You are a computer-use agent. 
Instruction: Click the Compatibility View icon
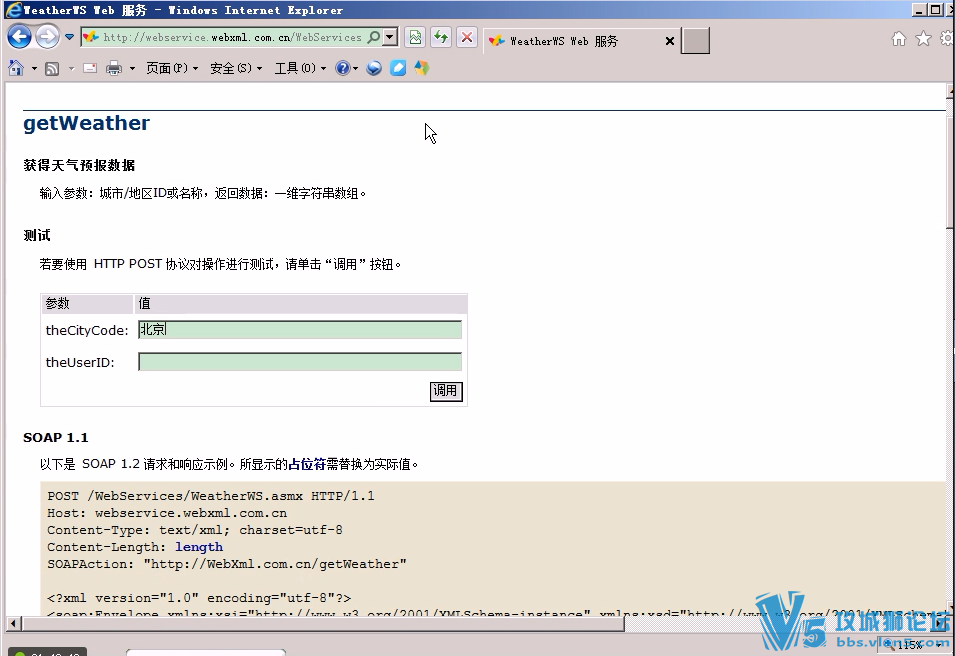(x=415, y=37)
